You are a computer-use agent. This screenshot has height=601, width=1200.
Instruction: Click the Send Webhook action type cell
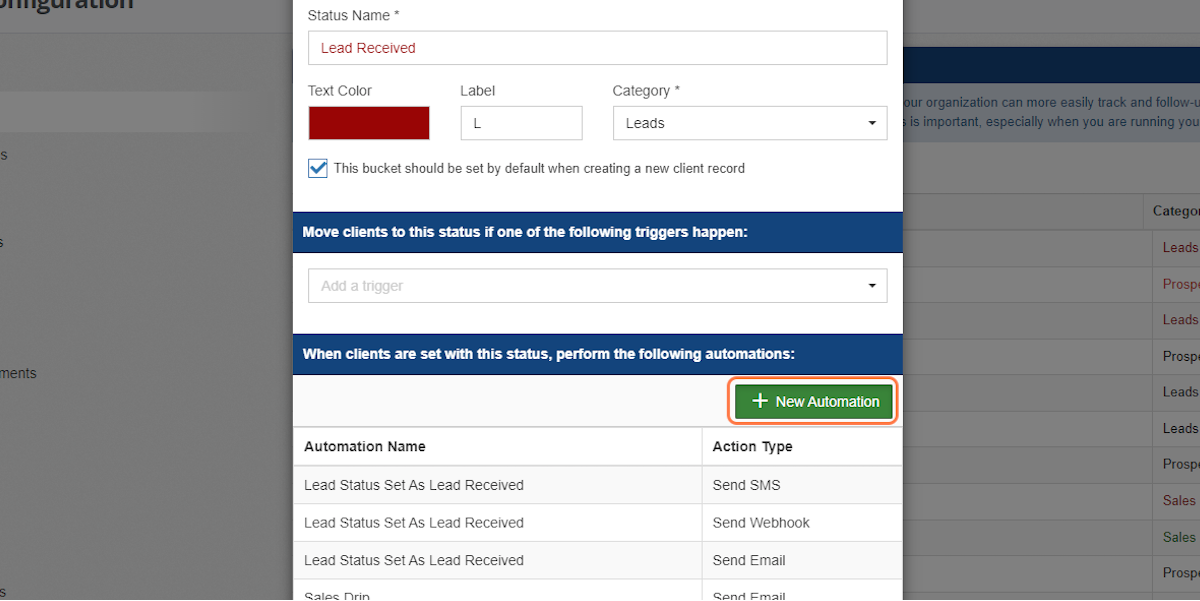click(761, 523)
